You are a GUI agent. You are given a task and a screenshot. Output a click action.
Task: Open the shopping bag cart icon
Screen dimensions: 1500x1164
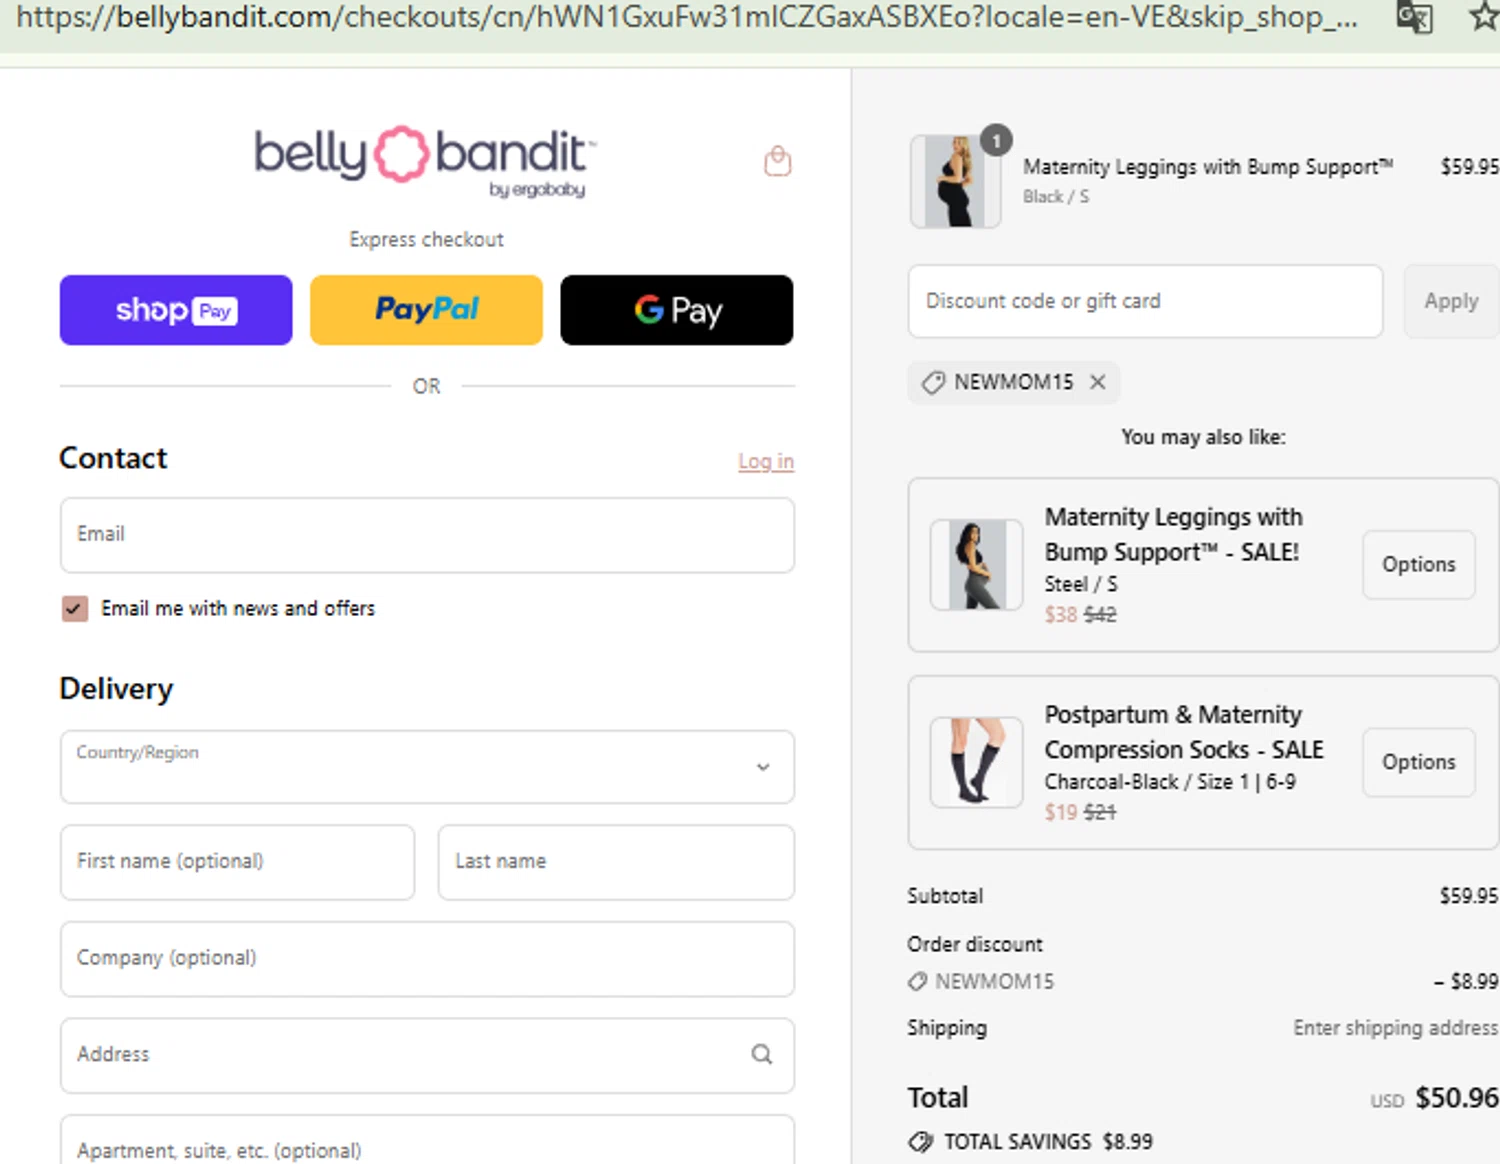pos(777,161)
